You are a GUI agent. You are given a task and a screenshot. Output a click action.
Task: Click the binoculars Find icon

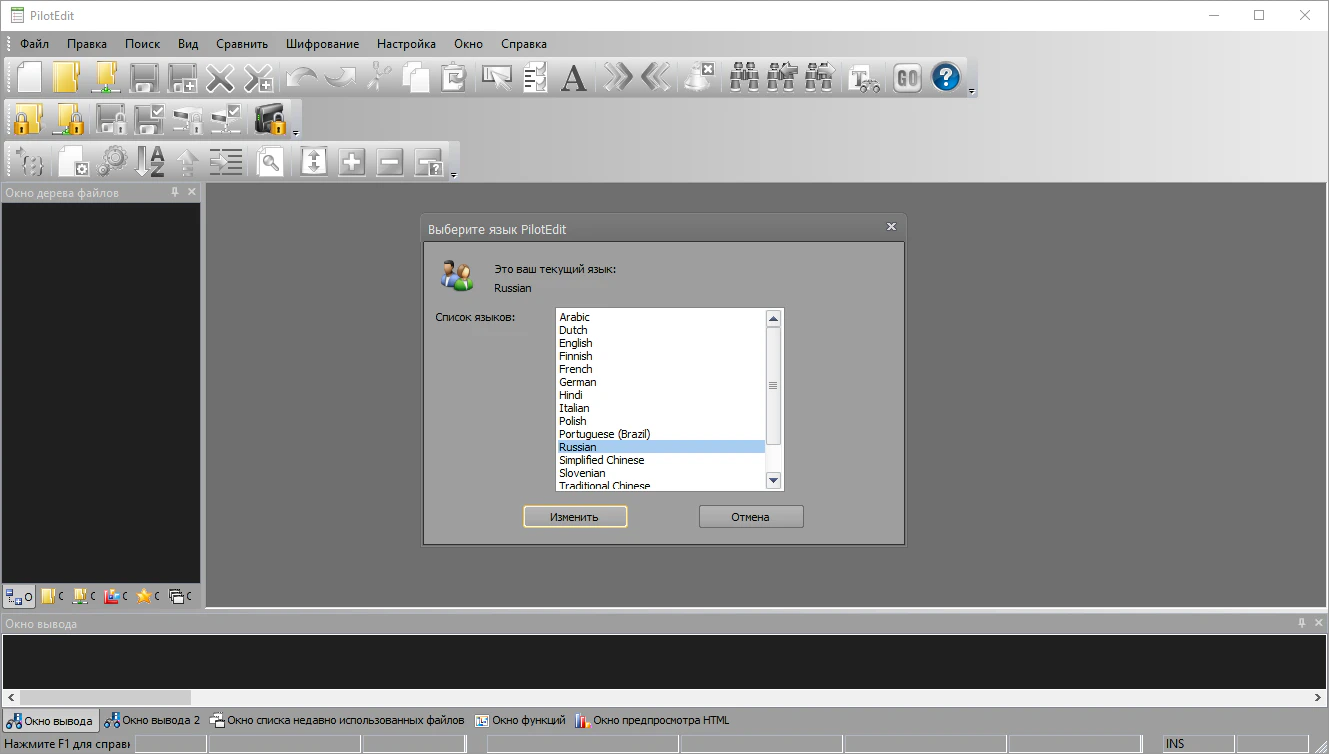tap(744, 78)
